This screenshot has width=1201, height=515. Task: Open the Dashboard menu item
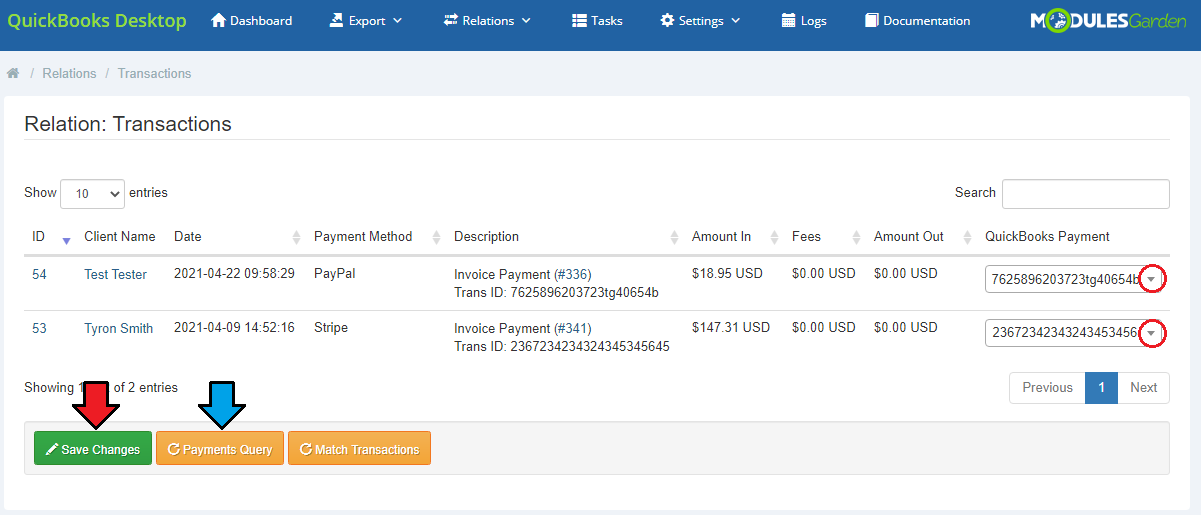(x=252, y=20)
